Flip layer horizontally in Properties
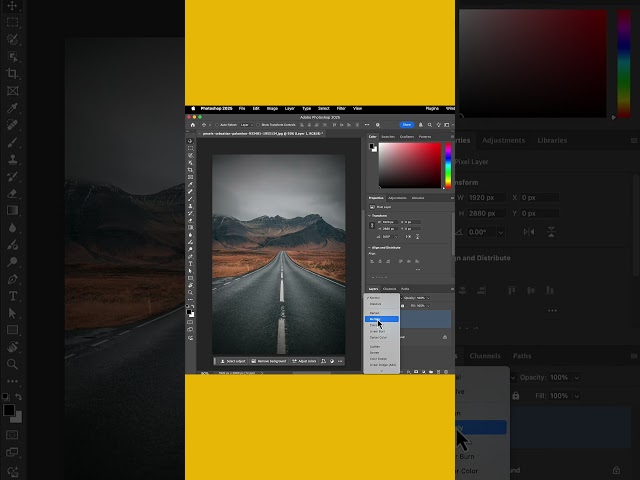Screen dimensions: 640x480 [x=408, y=237]
